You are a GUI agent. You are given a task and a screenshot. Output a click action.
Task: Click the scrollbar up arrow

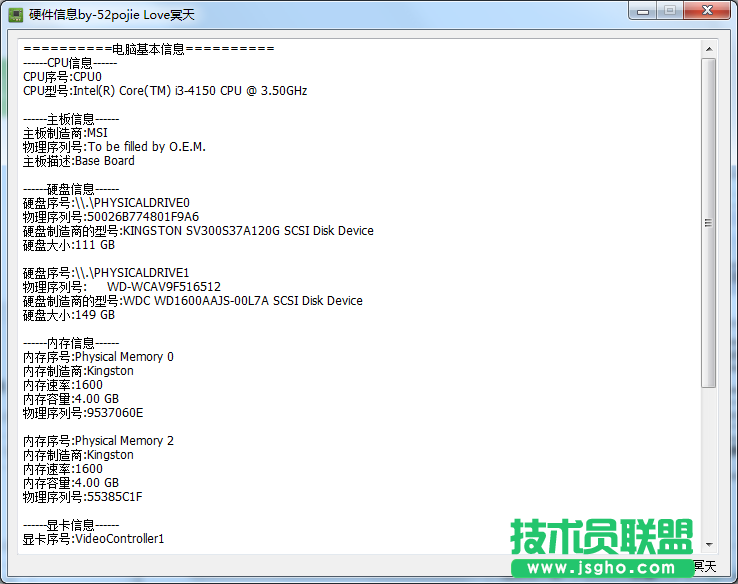coord(708,48)
